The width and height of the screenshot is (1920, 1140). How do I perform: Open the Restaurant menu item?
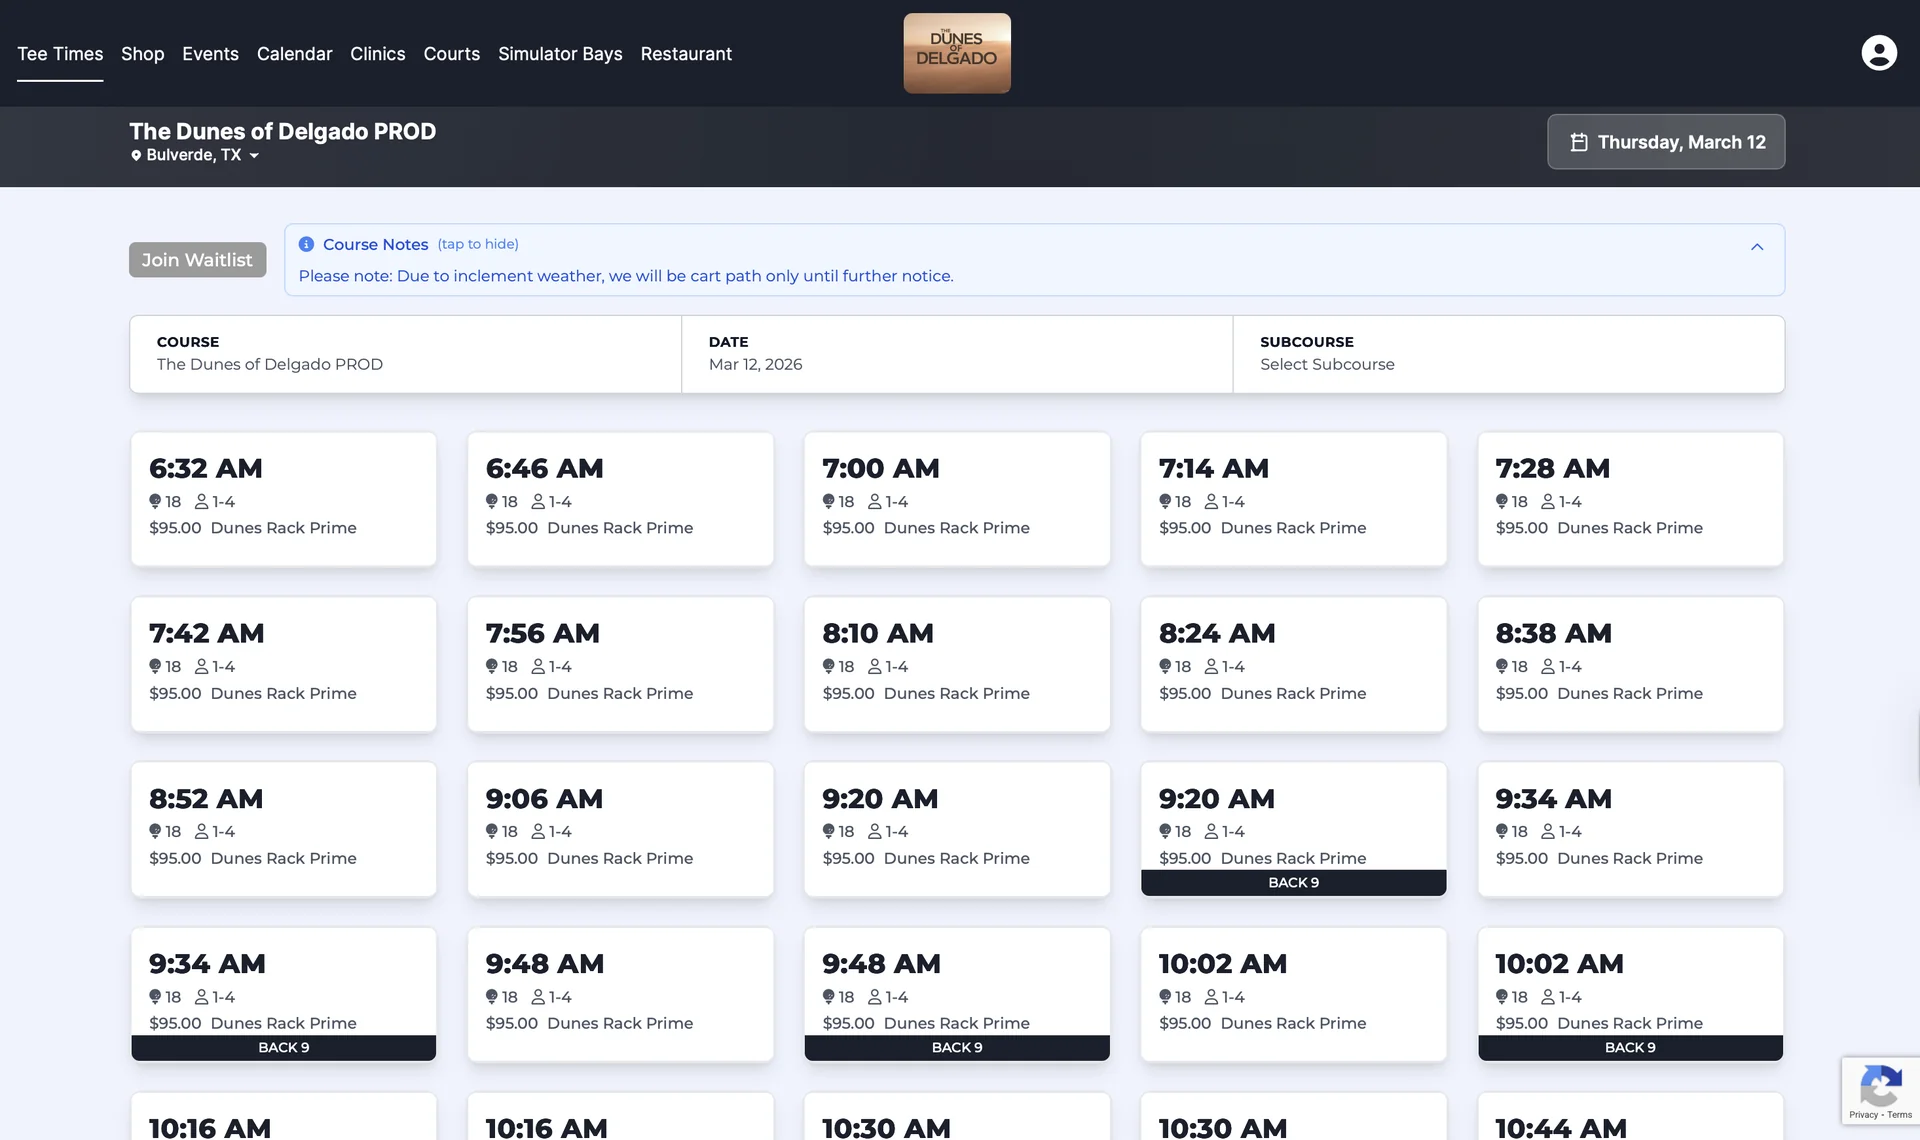(686, 54)
